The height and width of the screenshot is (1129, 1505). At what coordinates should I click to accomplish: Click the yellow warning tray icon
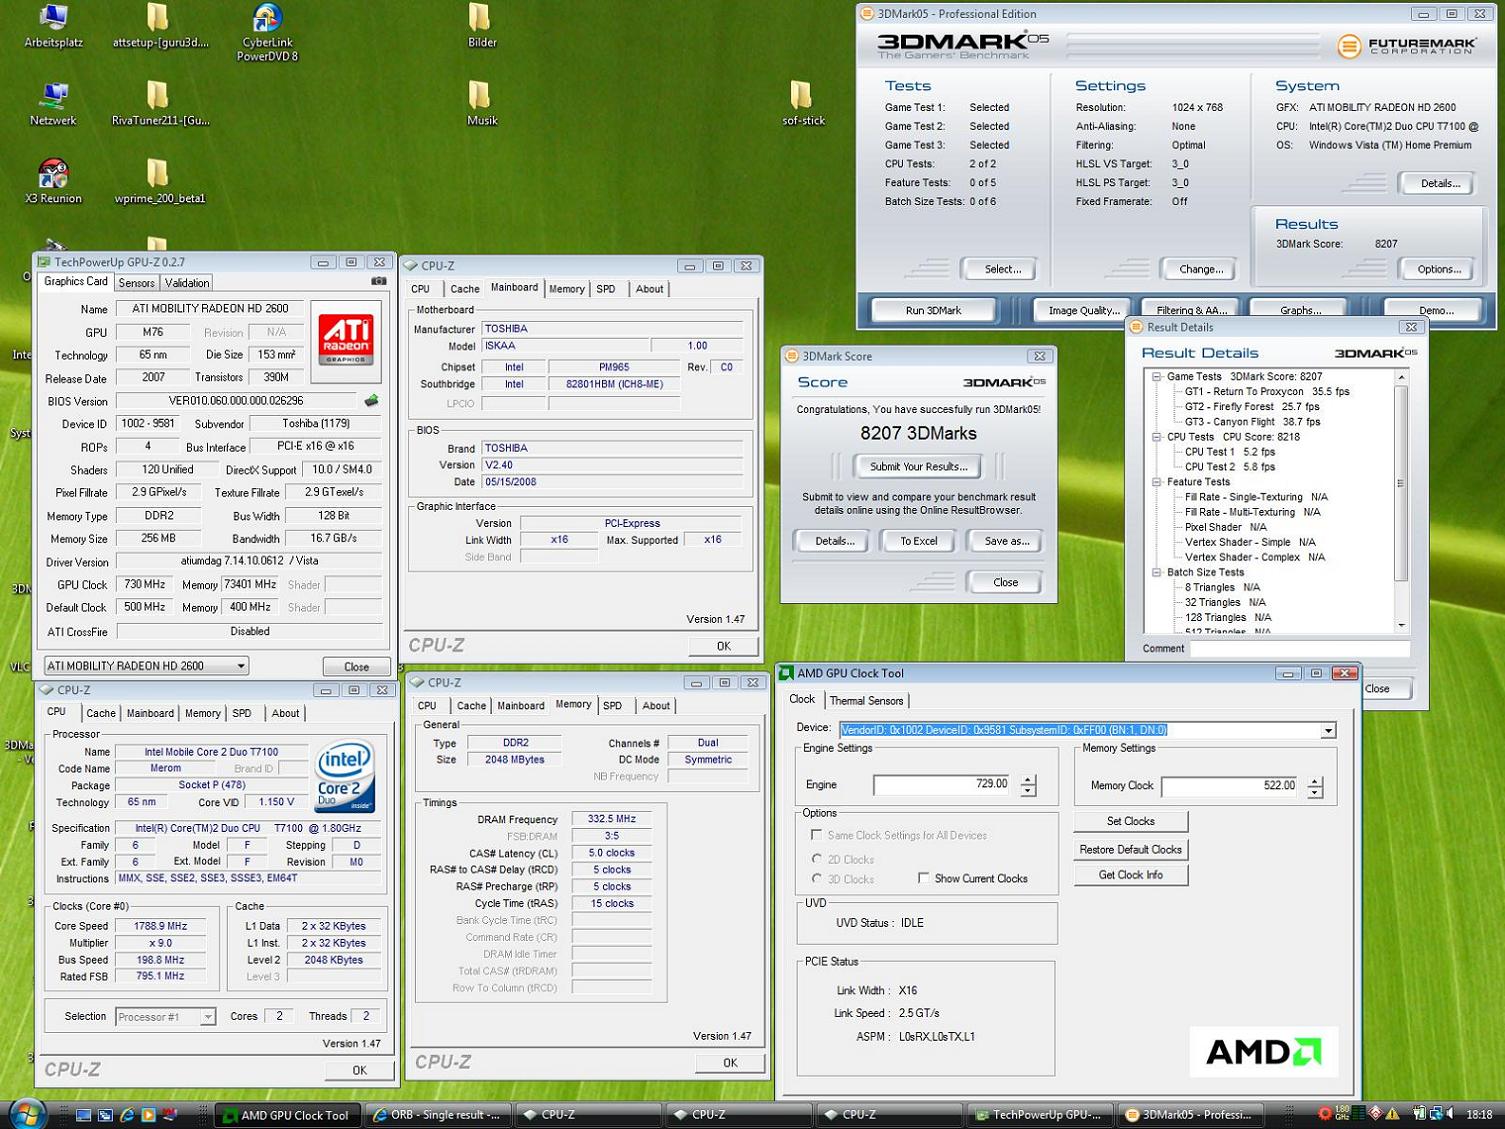[x=1392, y=1113]
